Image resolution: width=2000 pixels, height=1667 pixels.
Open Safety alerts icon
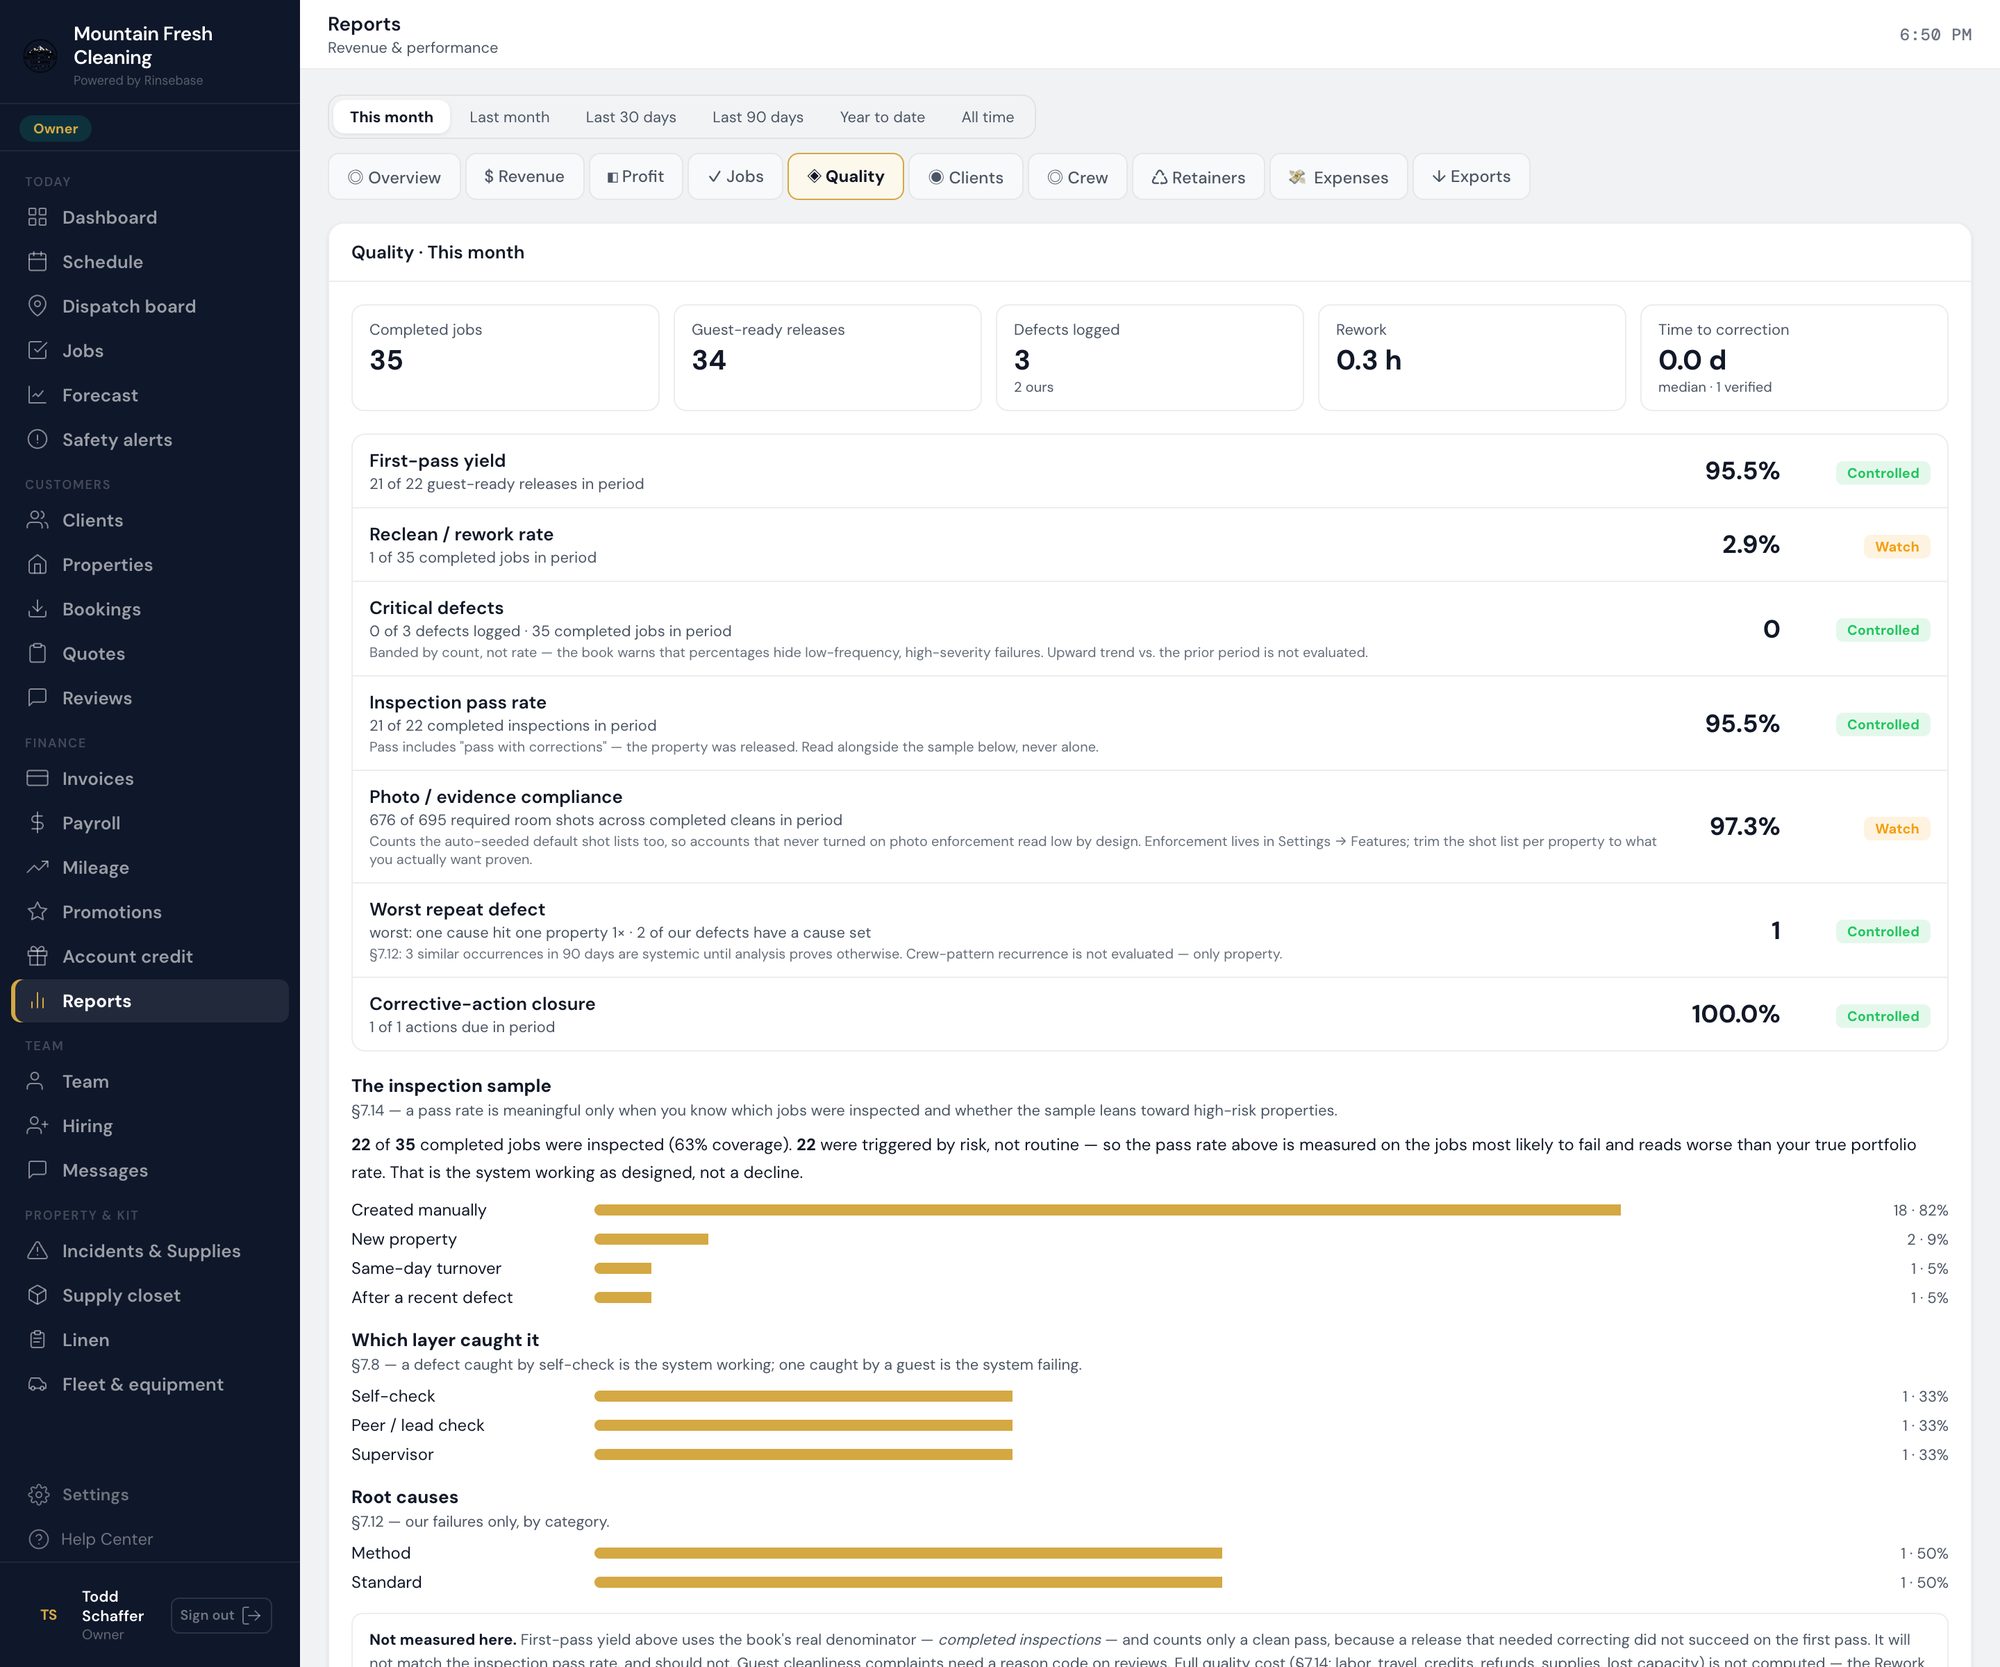tap(37, 439)
